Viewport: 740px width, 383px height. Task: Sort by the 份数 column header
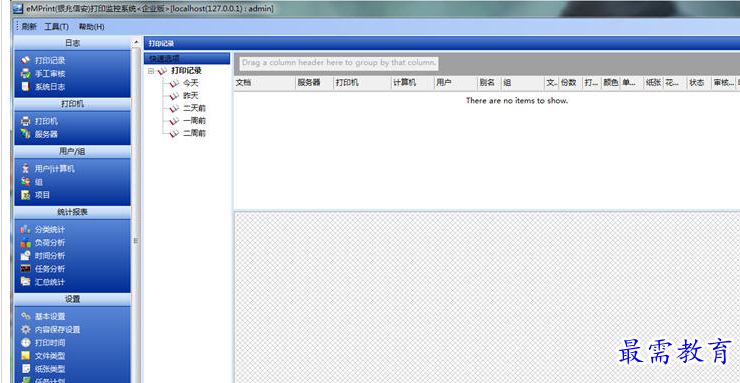pyautogui.click(x=570, y=83)
